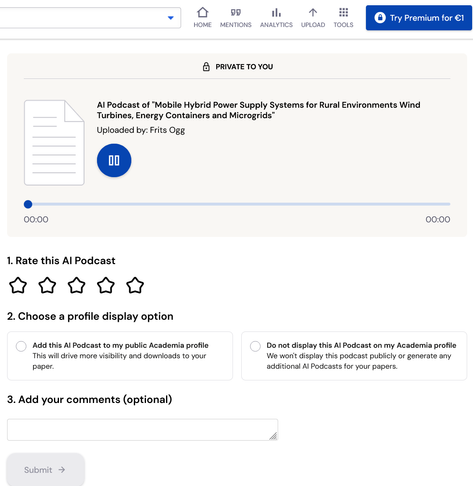Rate the podcast two stars
This screenshot has height=486, width=473.
pyautogui.click(x=47, y=285)
